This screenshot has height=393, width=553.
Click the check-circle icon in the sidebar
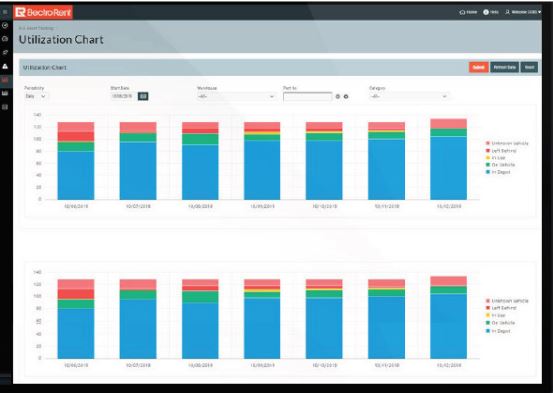pos(5,25)
